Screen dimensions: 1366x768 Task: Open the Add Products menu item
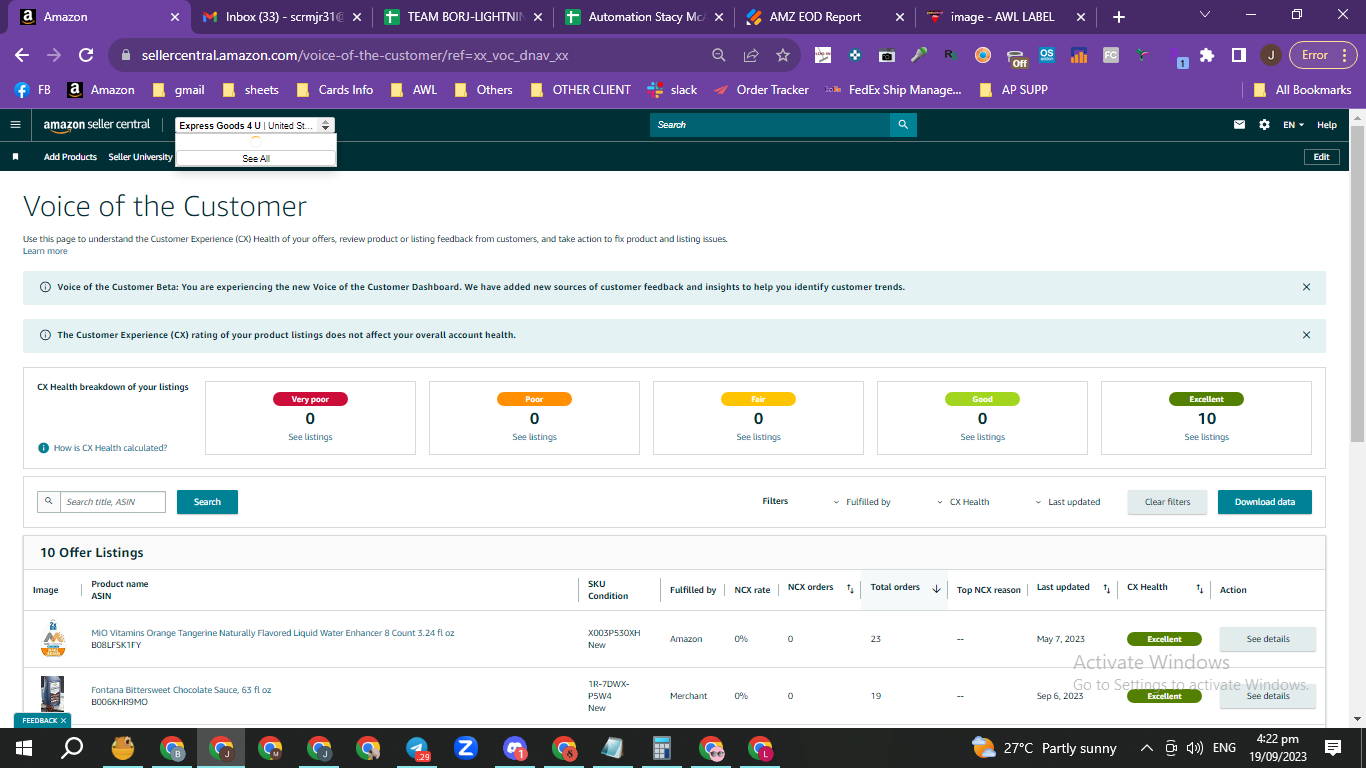(x=70, y=157)
